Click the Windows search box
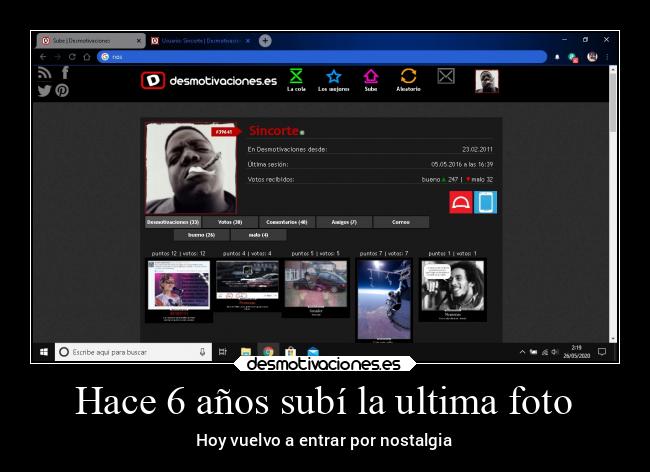The height and width of the screenshot is (472, 650). [x=133, y=352]
